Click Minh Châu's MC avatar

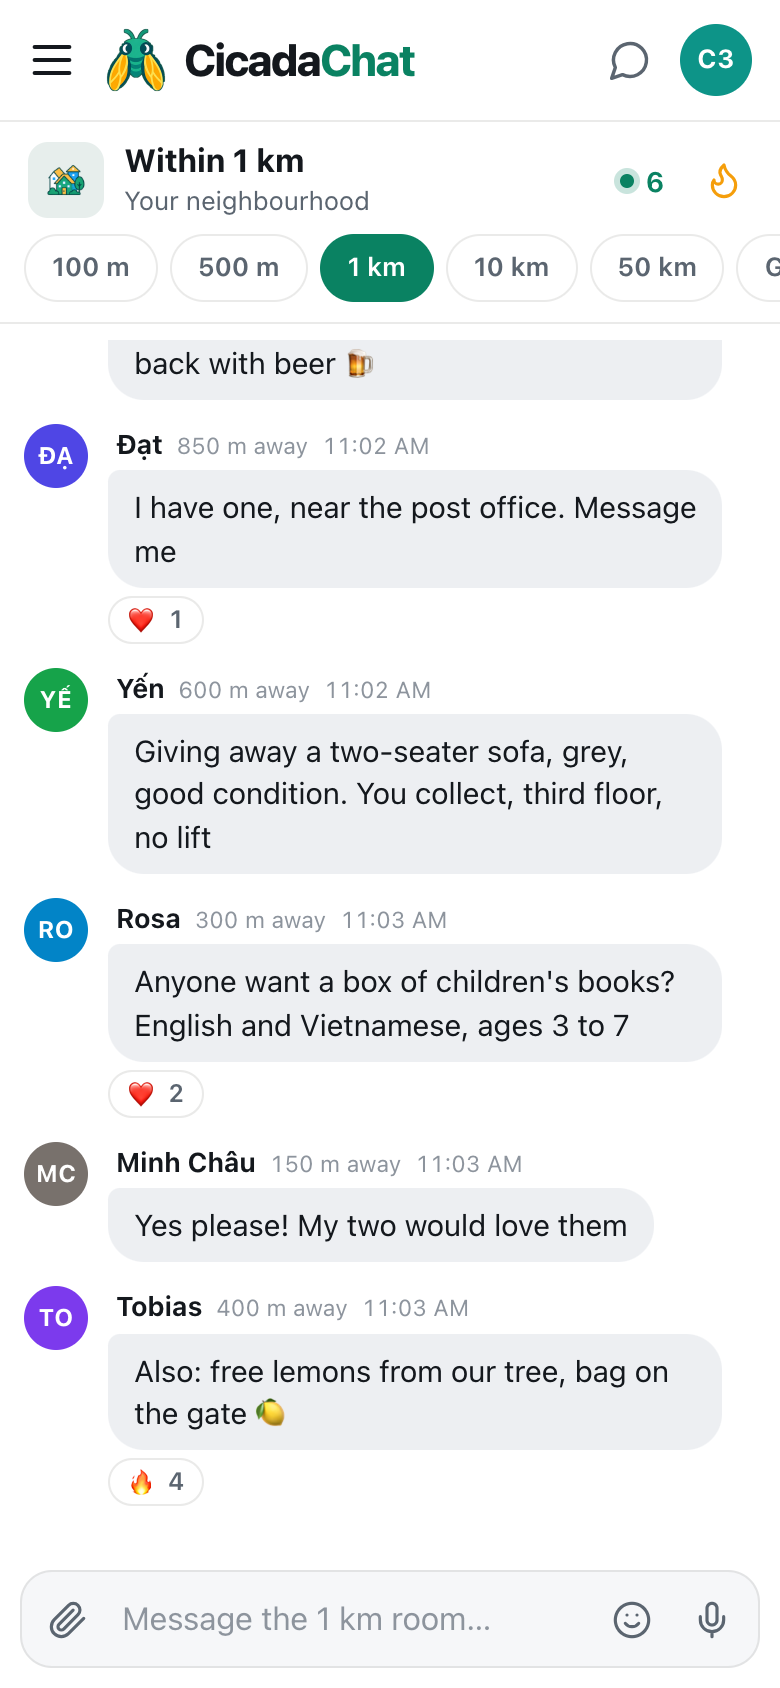56,1174
